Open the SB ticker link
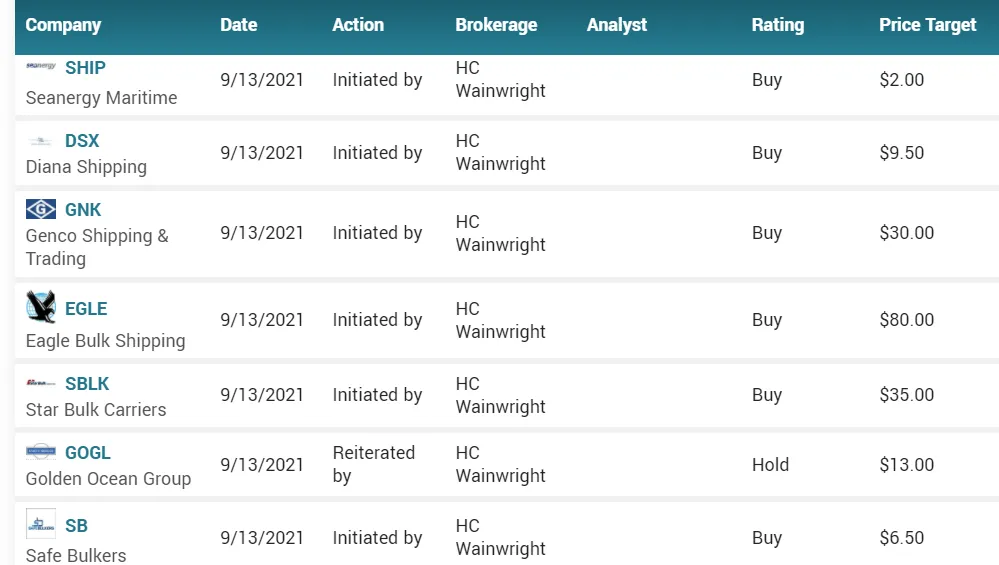999x565 pixels. pos(76,526)
